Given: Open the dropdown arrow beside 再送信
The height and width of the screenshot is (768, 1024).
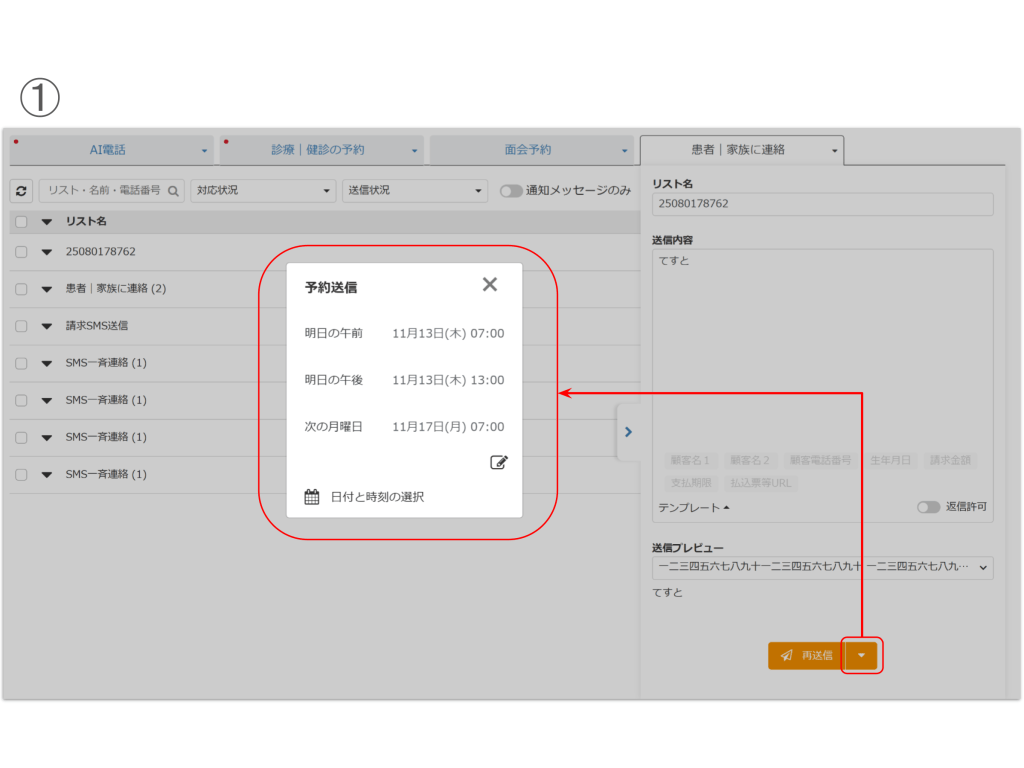Looking at the screenshot, I should 861,655.
